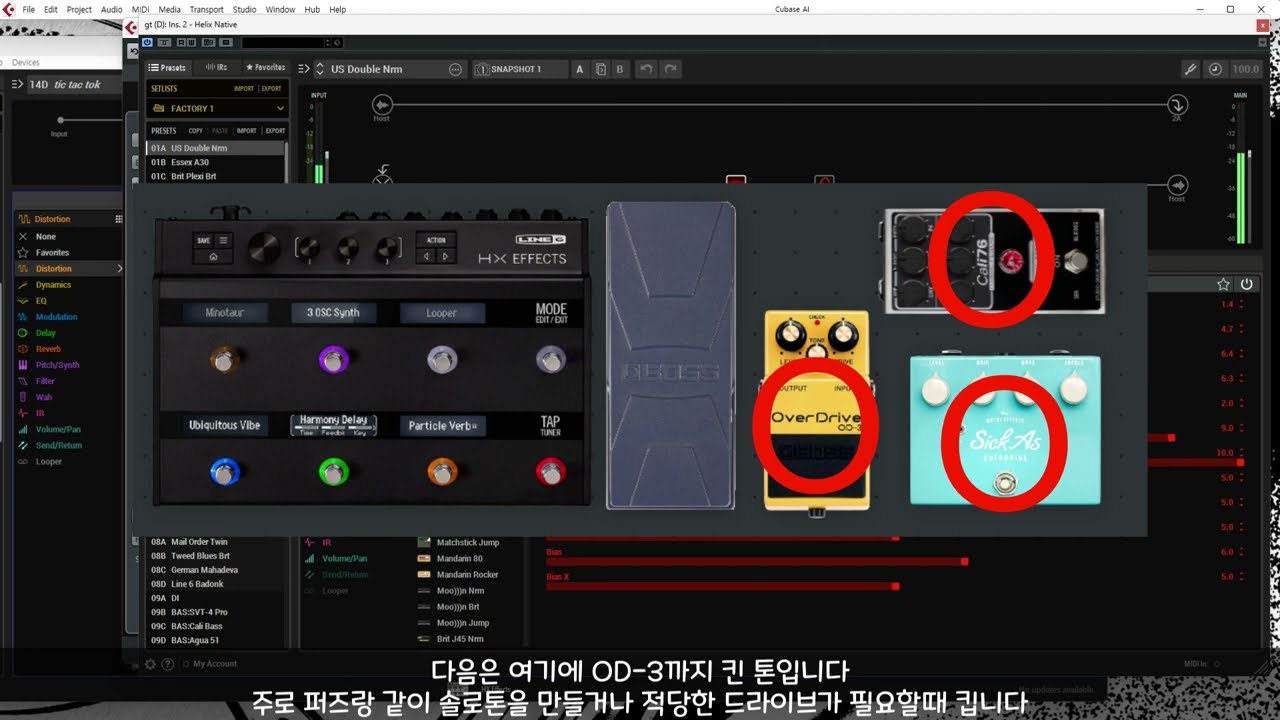Toggle the Read automation R button
1280x720 pixels.
(181, 42)
